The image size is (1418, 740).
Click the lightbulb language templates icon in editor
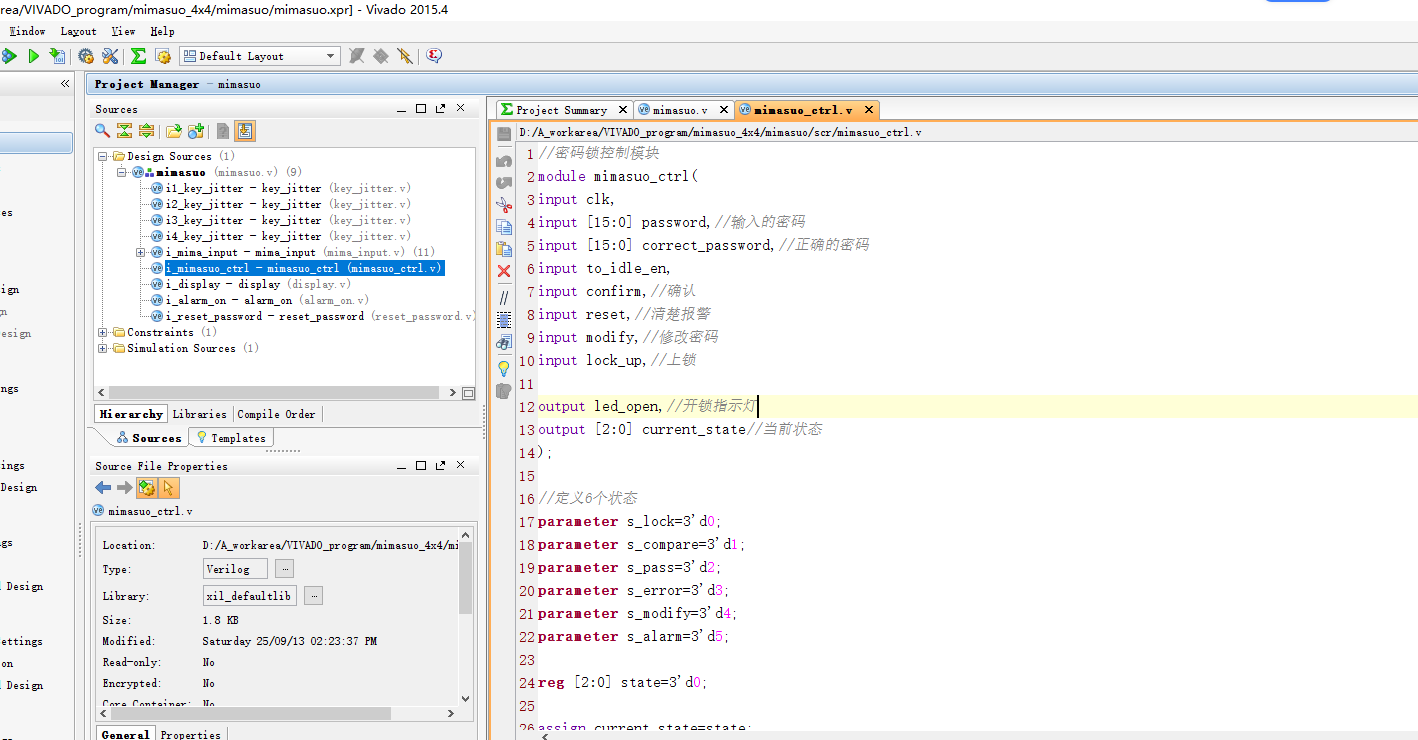[504, 368]
